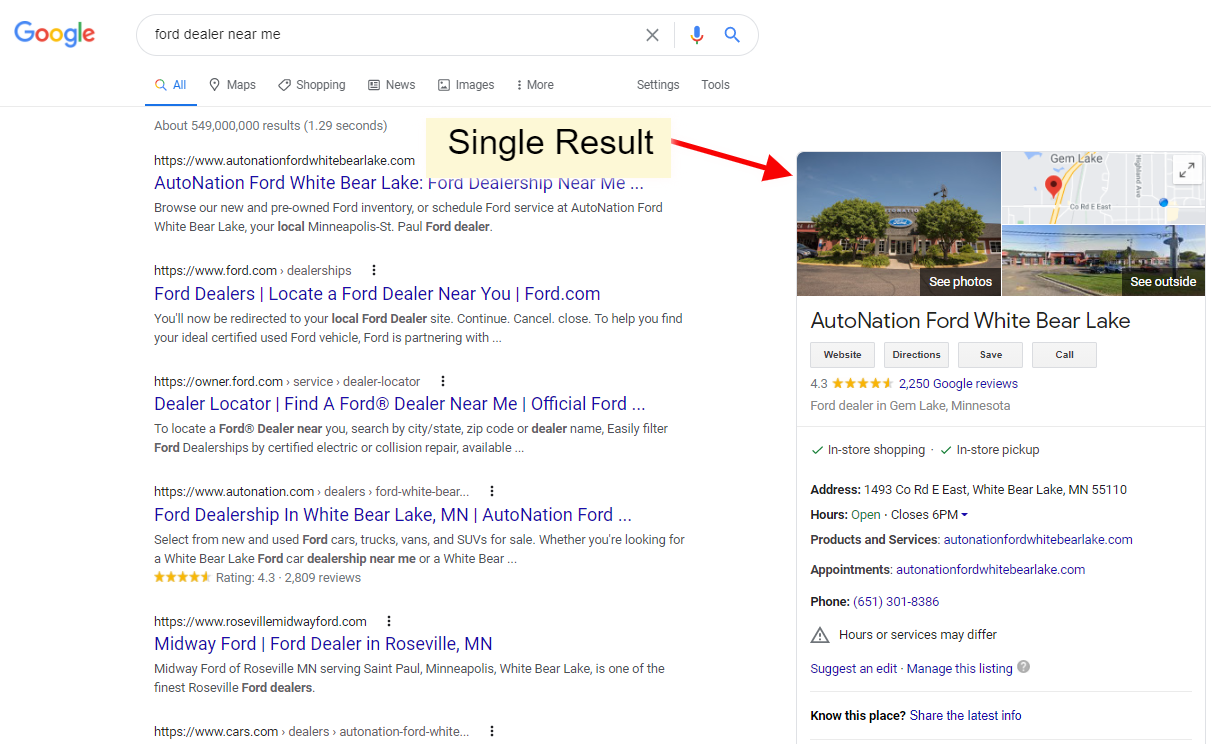1211x744 pixels.
Task: Open Ford Dealership In White Bear Lake link
Action: point(393,515)
